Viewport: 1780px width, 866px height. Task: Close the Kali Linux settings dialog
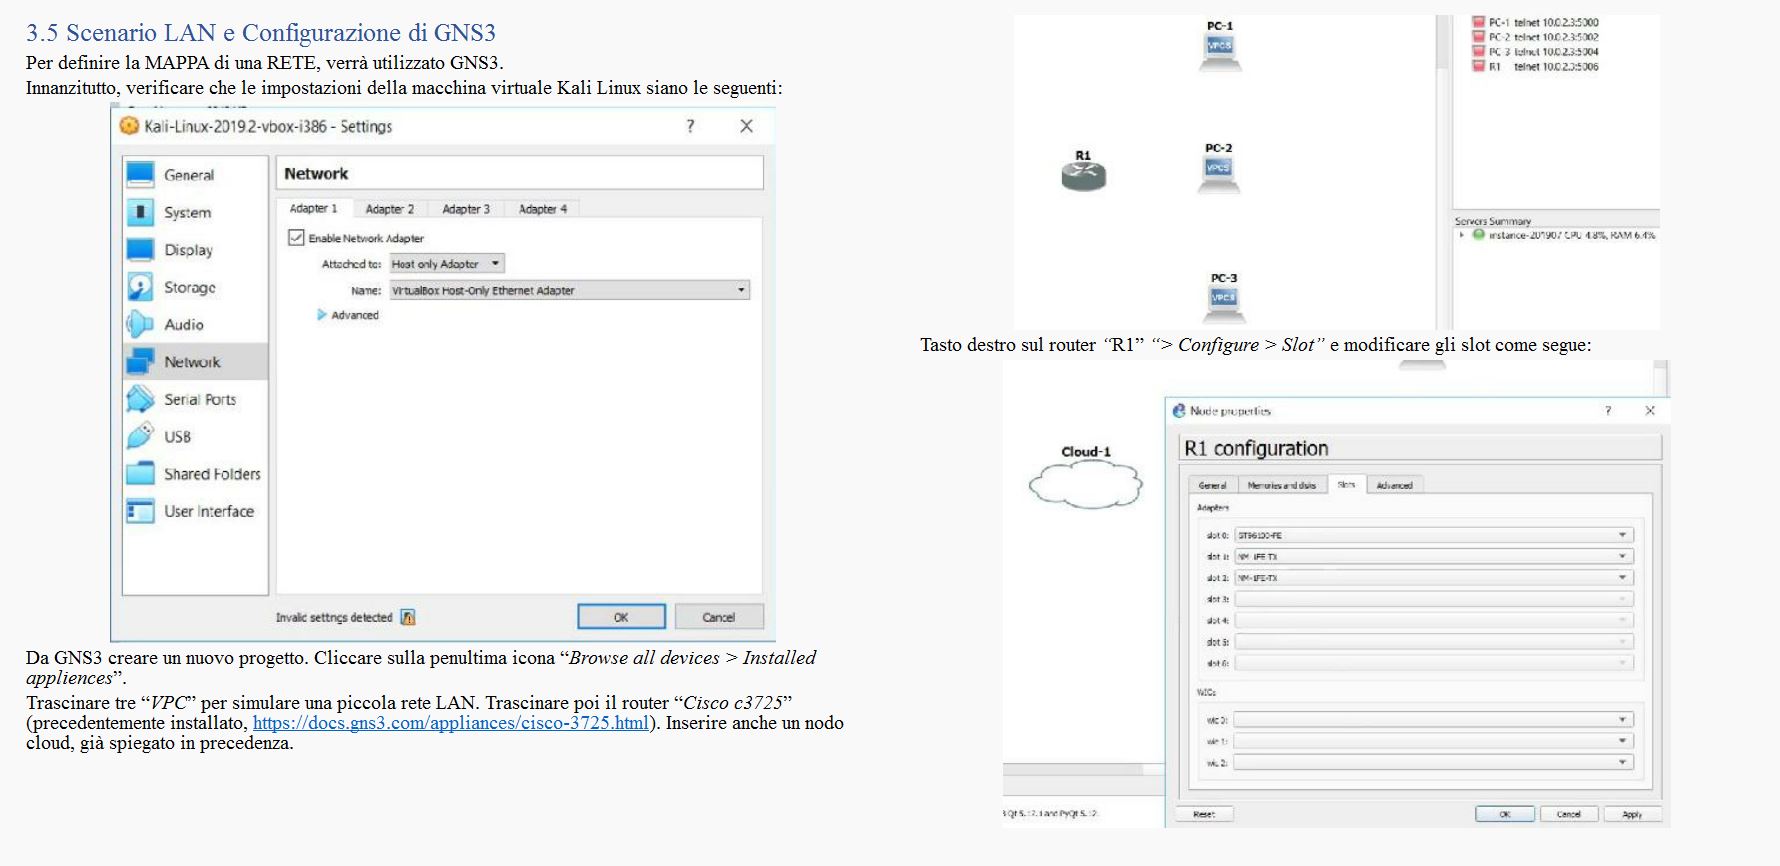(x=746, y=126)
